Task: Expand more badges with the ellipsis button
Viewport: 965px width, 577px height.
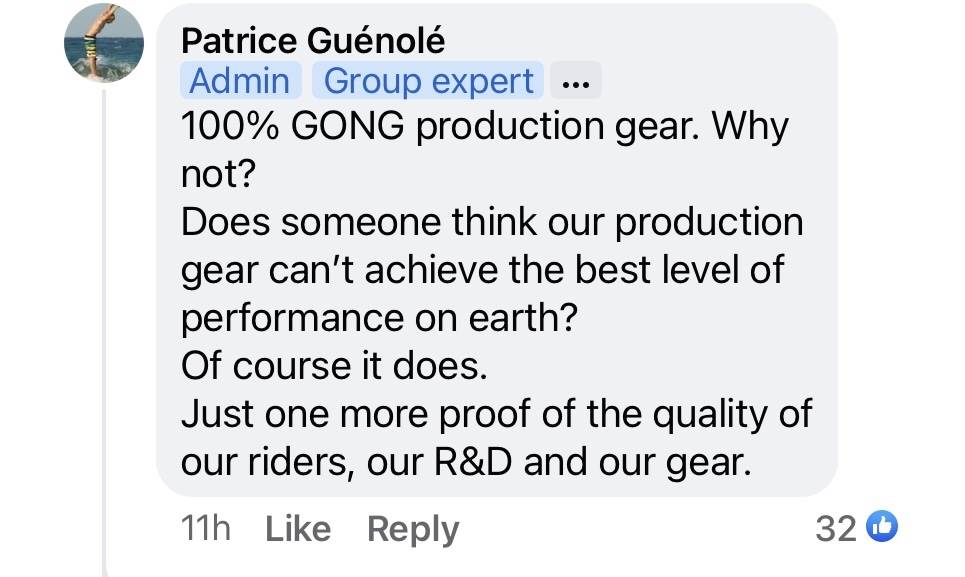Action: 576,82
